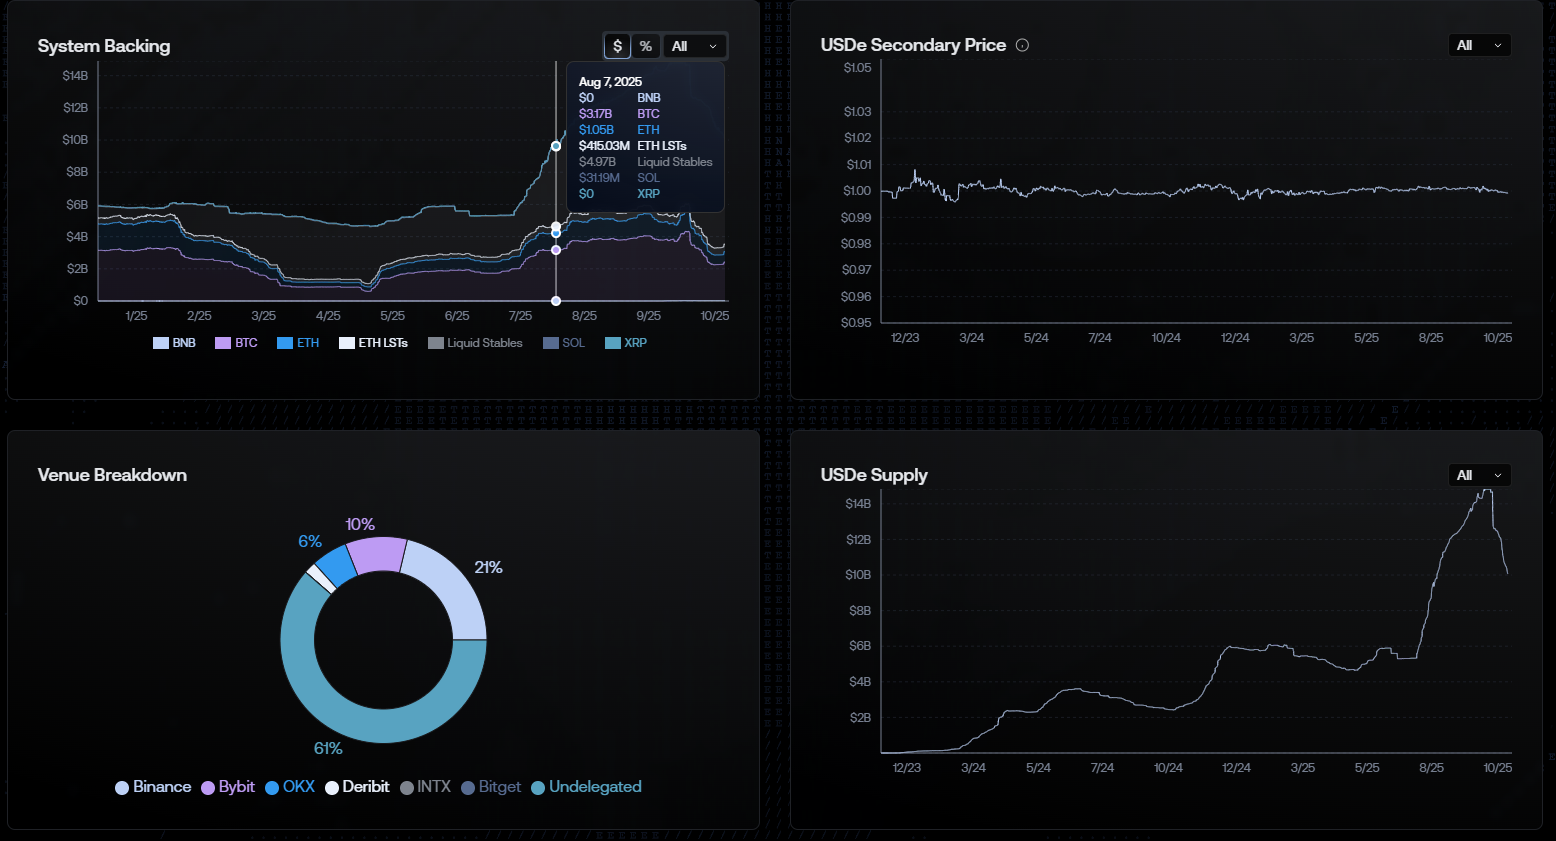Open USDe Secondary Price range dropdown

[1479, 45]
